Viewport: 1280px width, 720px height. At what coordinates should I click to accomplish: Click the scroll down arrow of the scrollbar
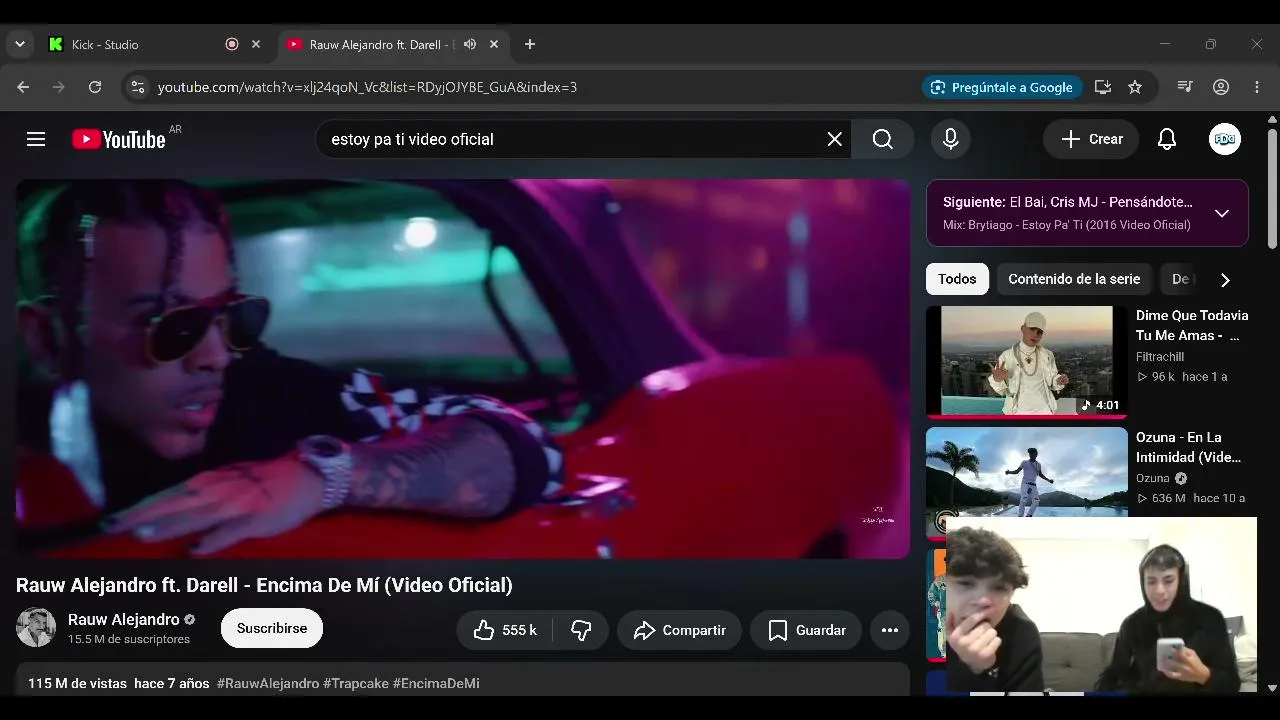tap(1272, 688)
